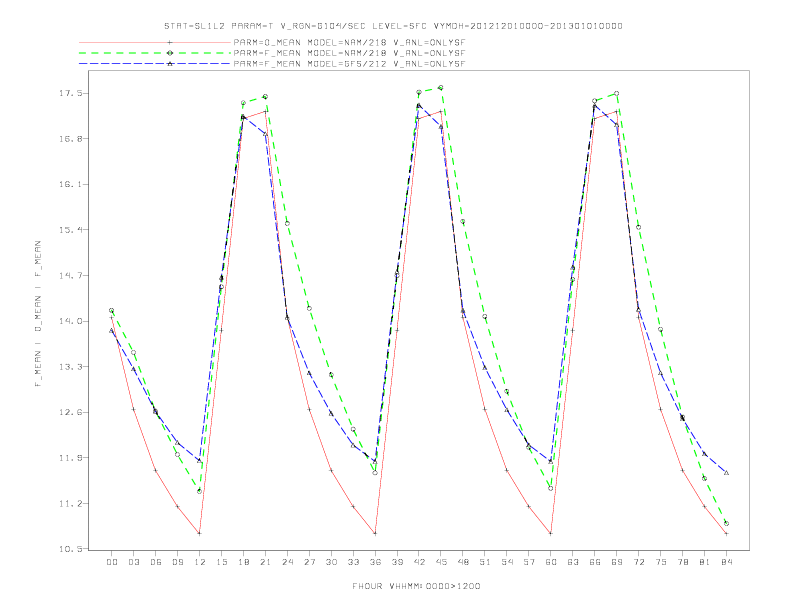This screenshot has height=612, width=792.
Task: Click the x-axis tick label 36
Action: (x=375, y=562)
